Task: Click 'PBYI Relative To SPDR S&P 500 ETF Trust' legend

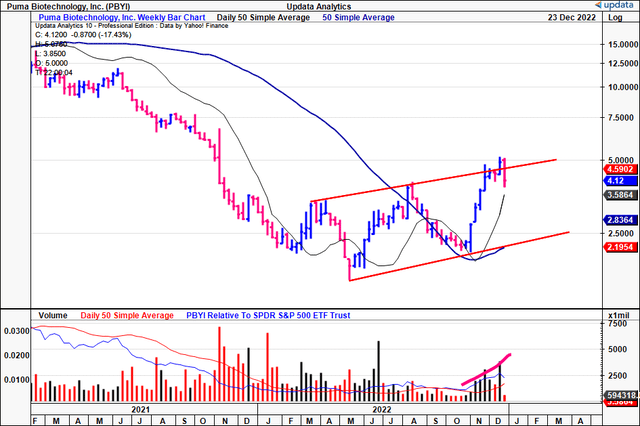Action: pyautogui.click(x=268, y=315)
